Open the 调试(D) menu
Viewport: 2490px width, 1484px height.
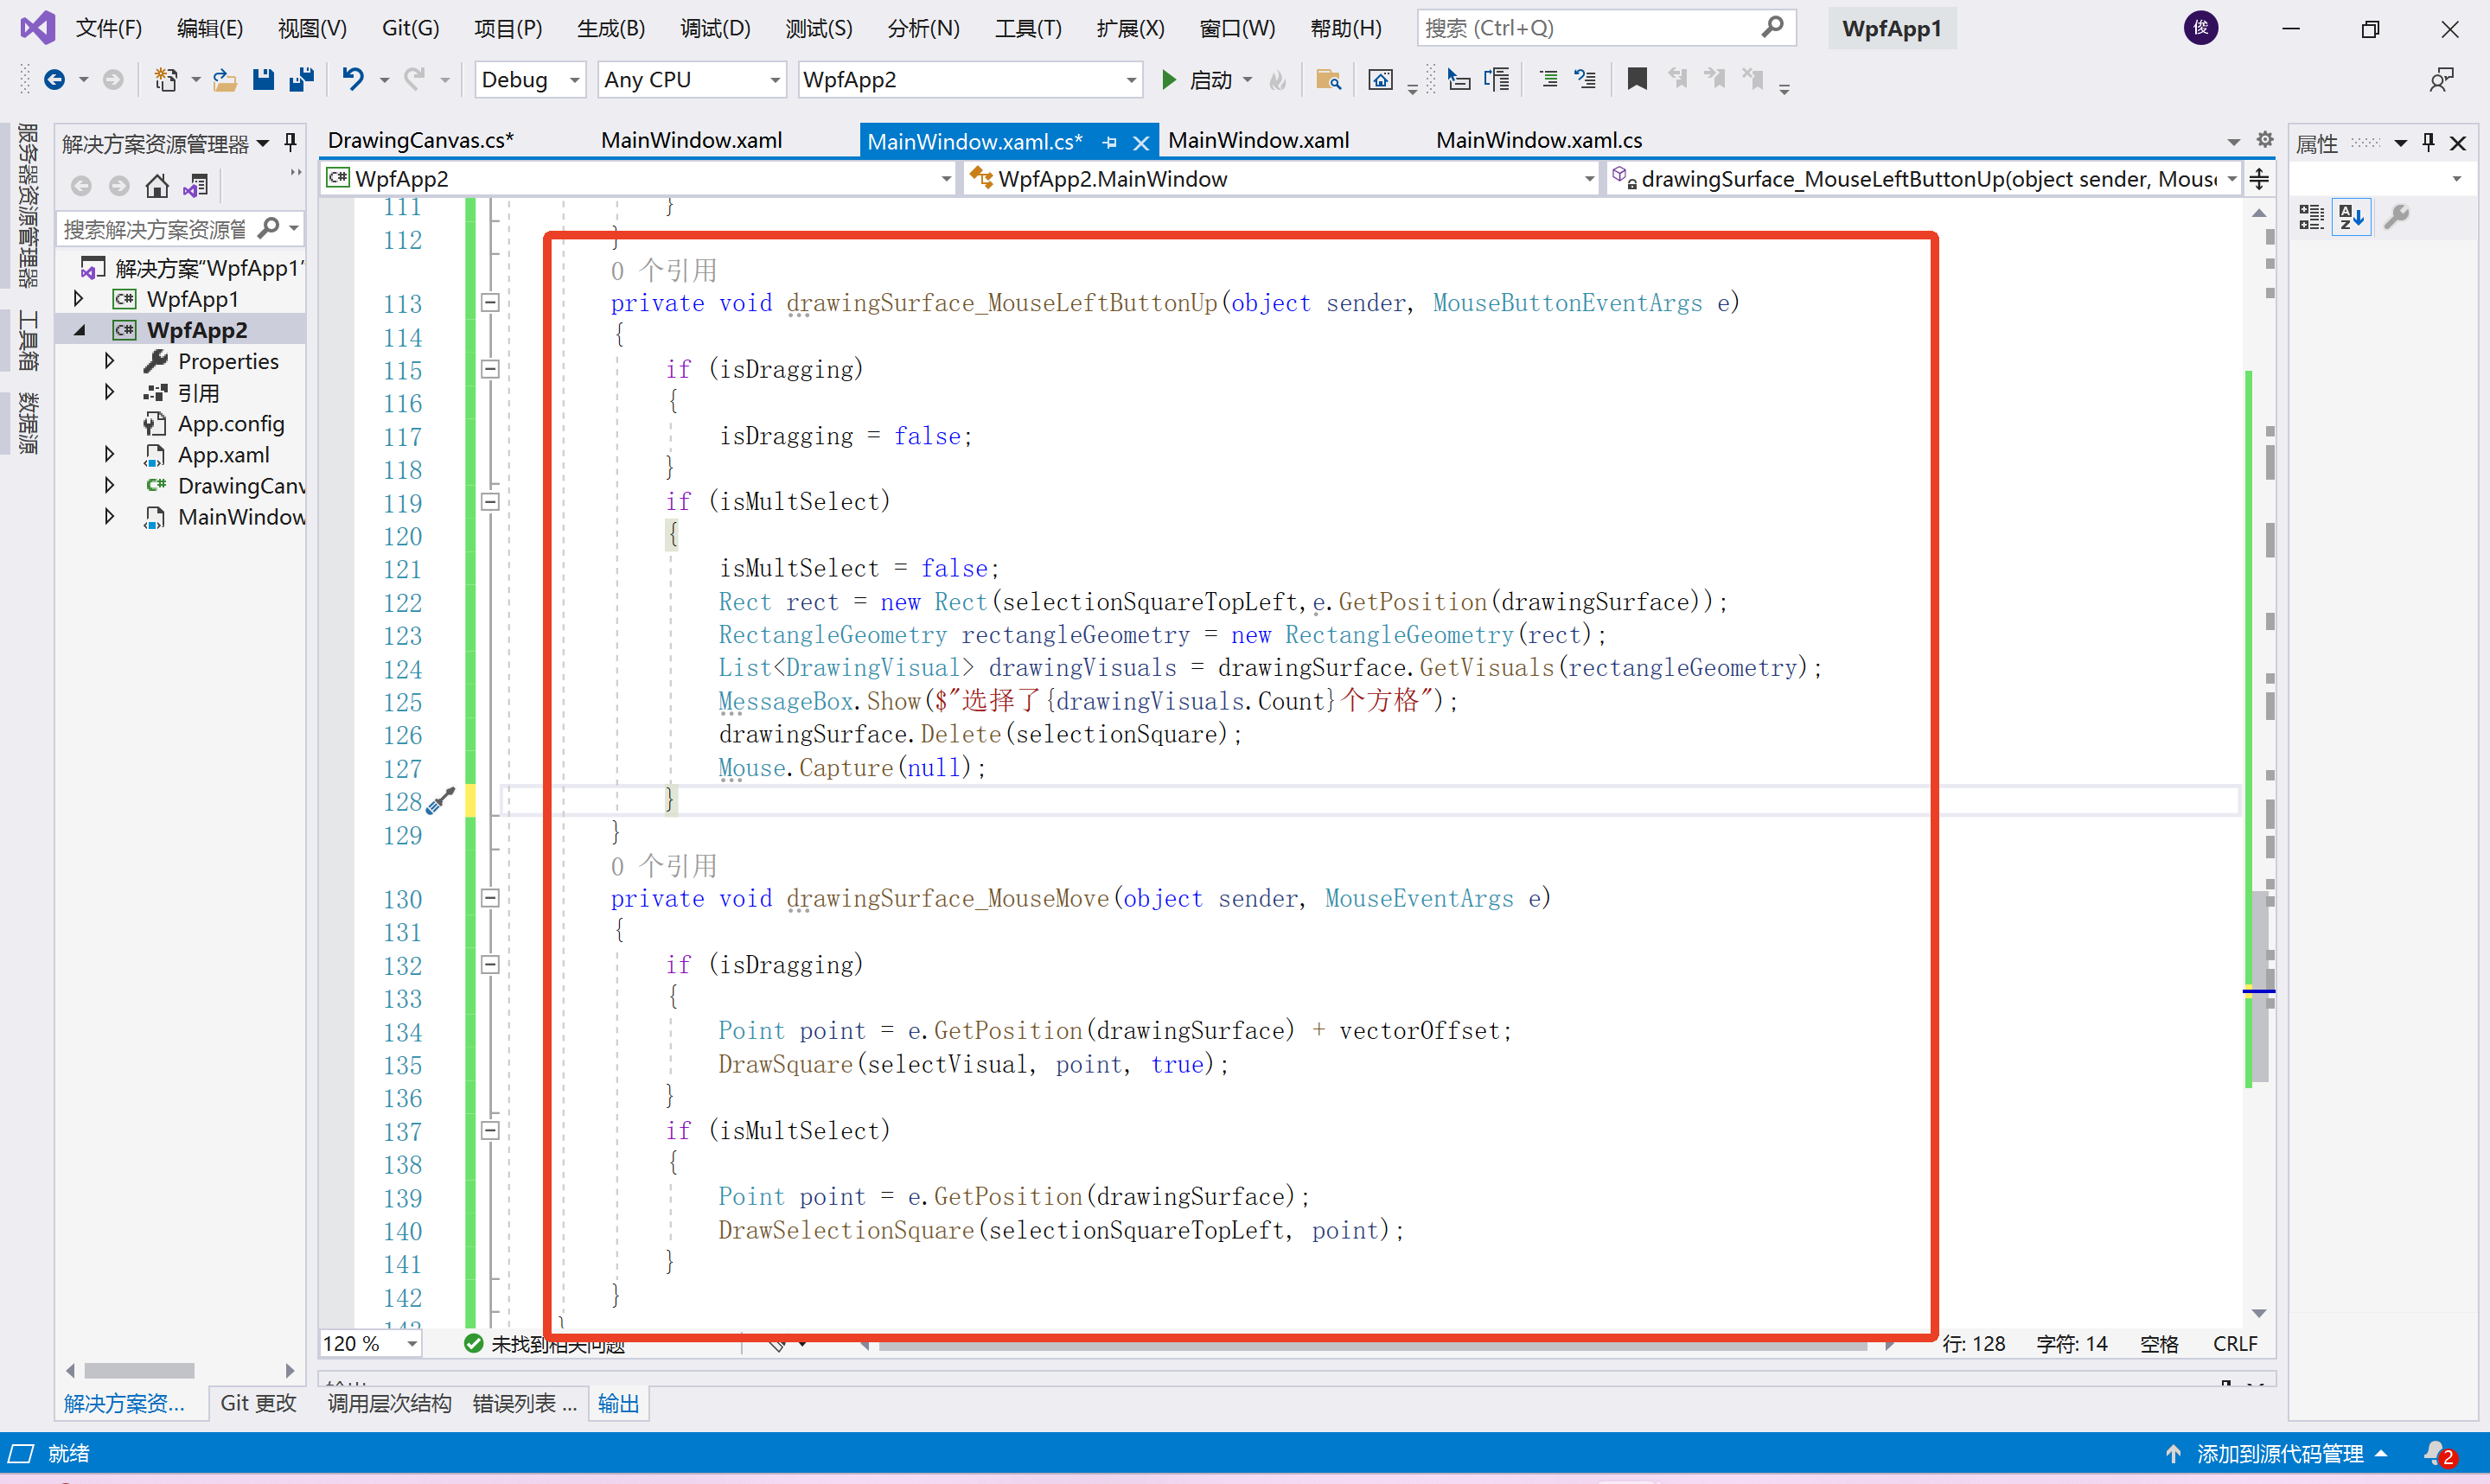click(714, 28)
